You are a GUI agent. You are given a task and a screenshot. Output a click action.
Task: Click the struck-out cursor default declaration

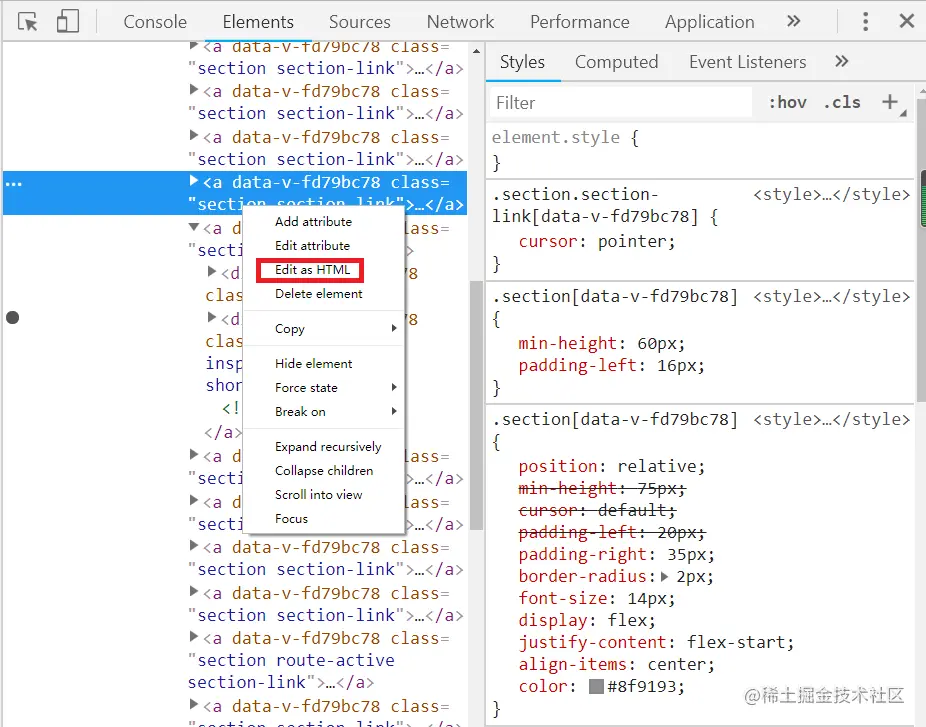[597, 510]
